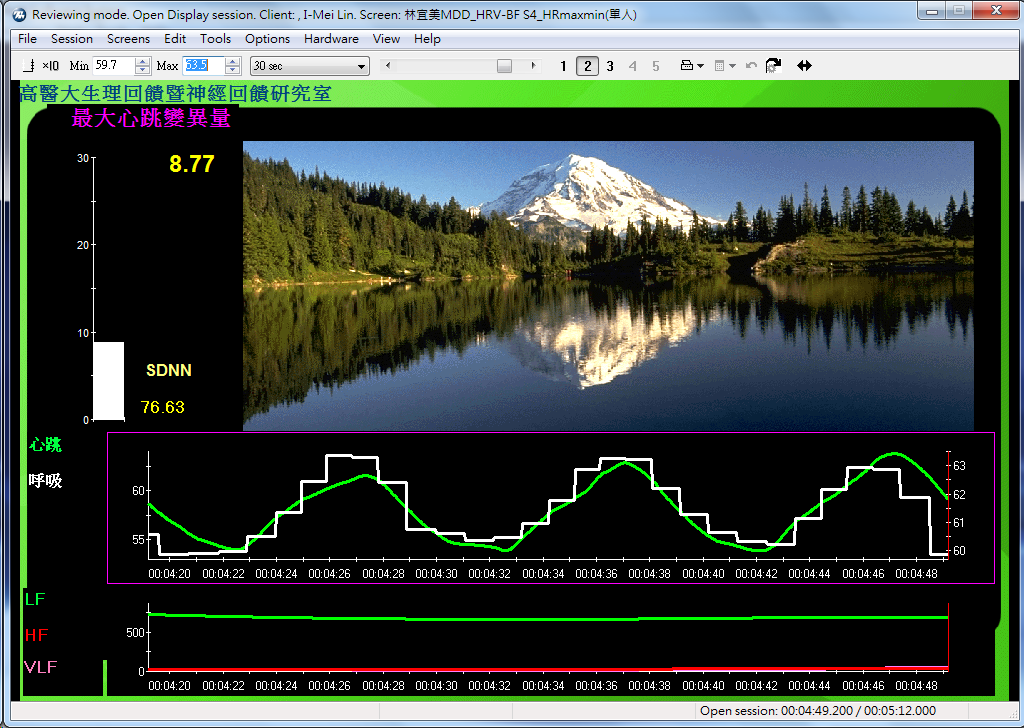Decrease the Max value with down spinner
Viewport: 1024px width, 728px height.
coord(233,71)
